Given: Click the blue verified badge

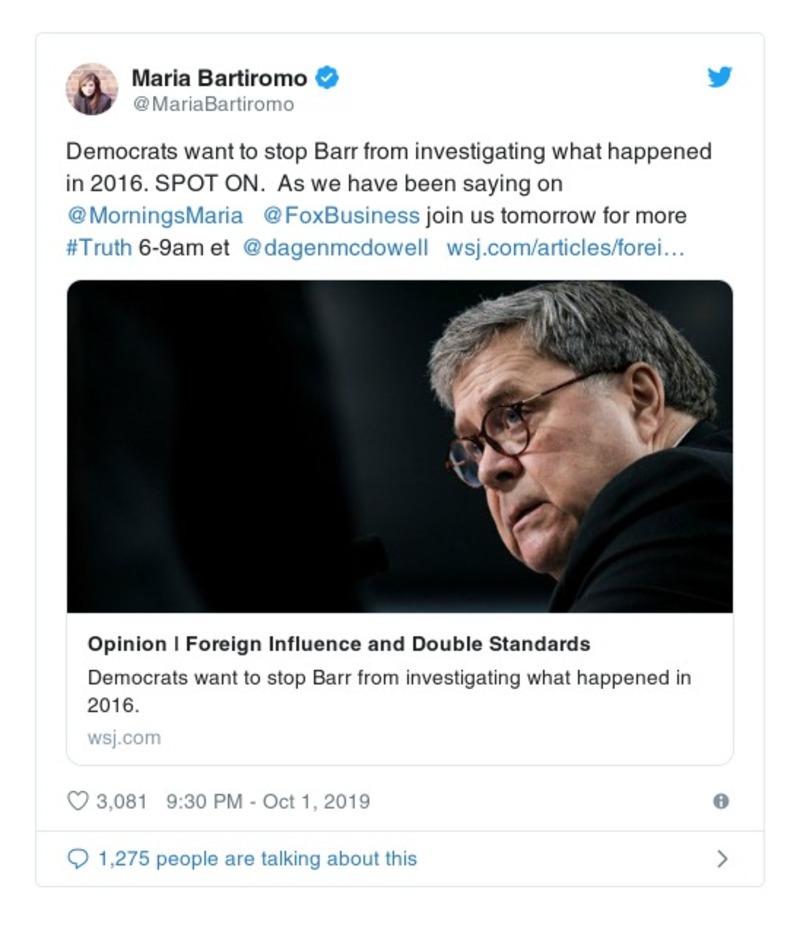Looking at the screenshot, I should [327, 77].
